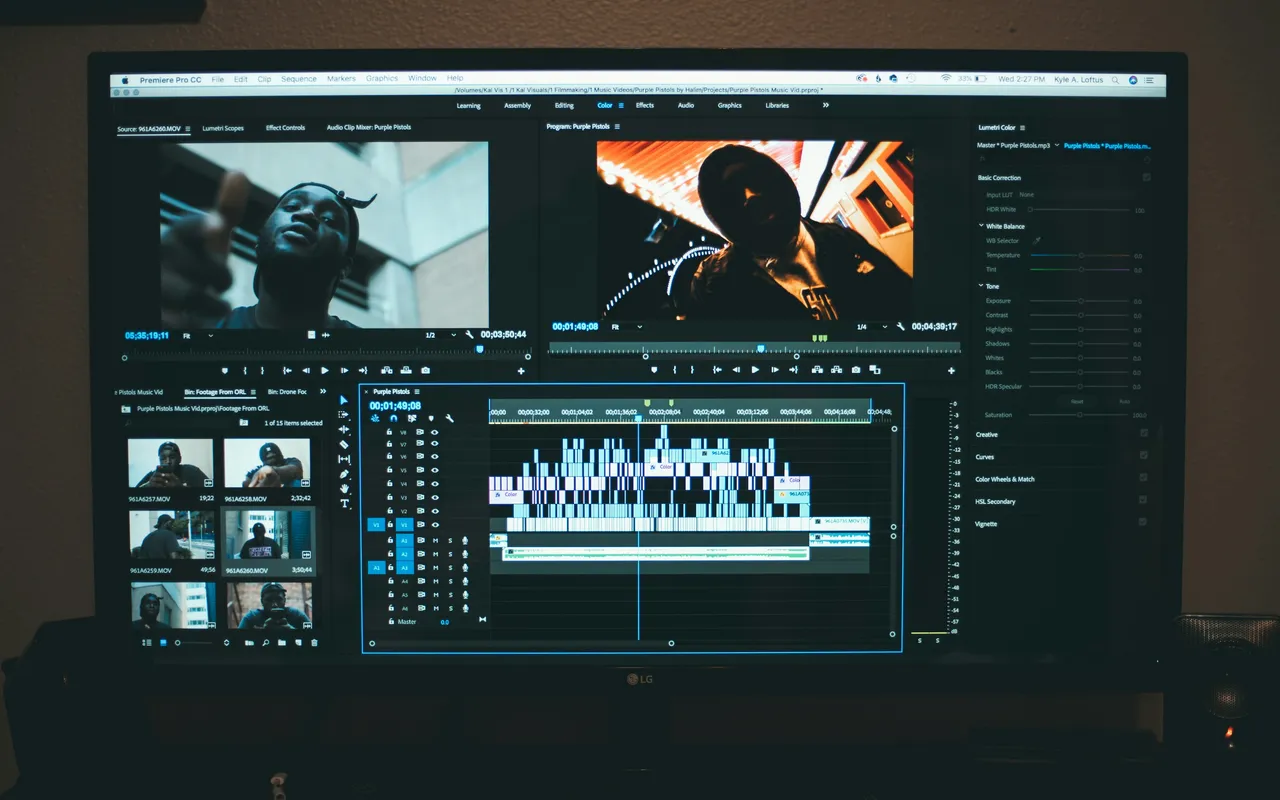
Task: Expand Color Wheels & Match section
Action: 1005,479
